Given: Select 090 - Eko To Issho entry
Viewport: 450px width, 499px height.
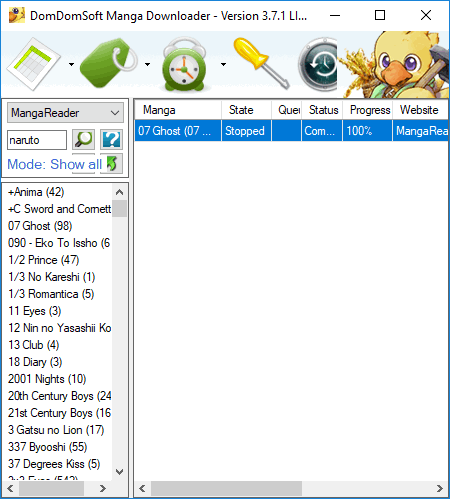Looking at the screenshot, I should pyautogui.click(x=59, y=243).
